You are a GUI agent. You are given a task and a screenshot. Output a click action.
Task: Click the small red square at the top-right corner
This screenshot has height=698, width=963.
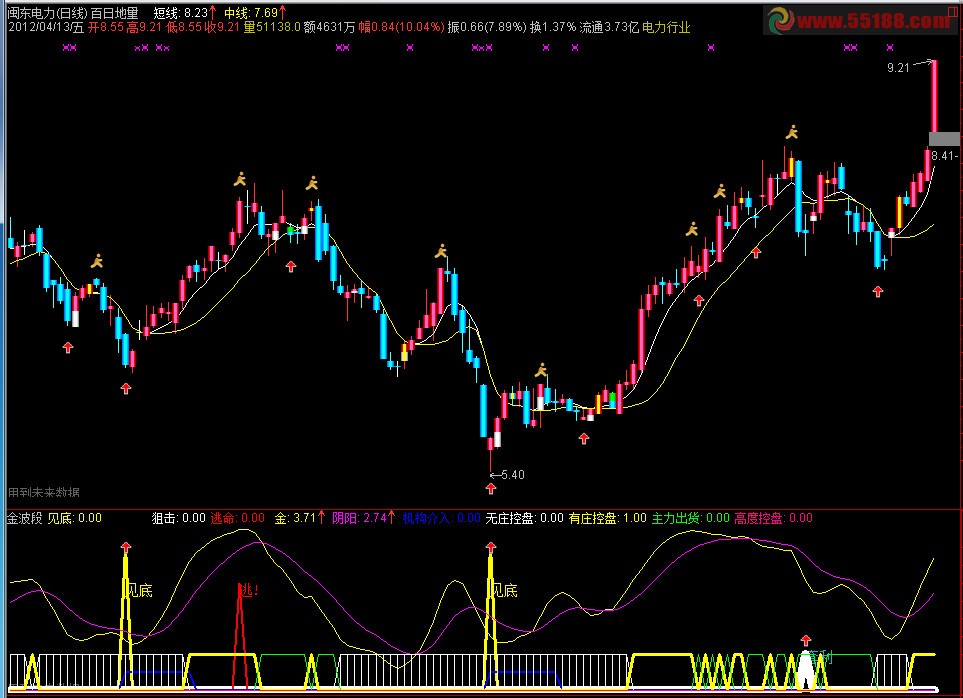click(x=953, y=12)
